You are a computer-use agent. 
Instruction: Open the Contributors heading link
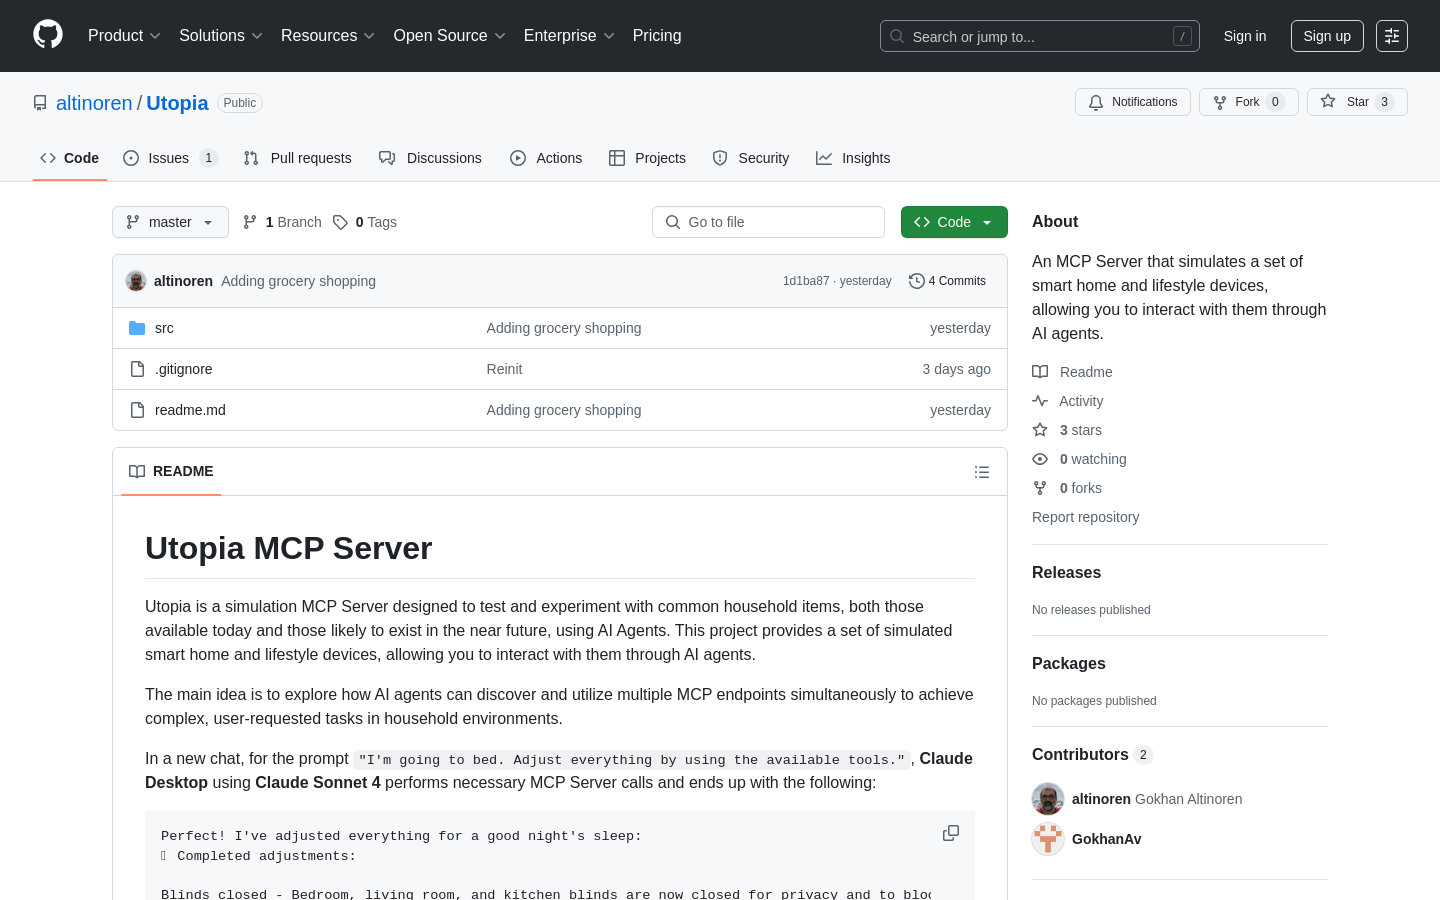coord(1092,755)
